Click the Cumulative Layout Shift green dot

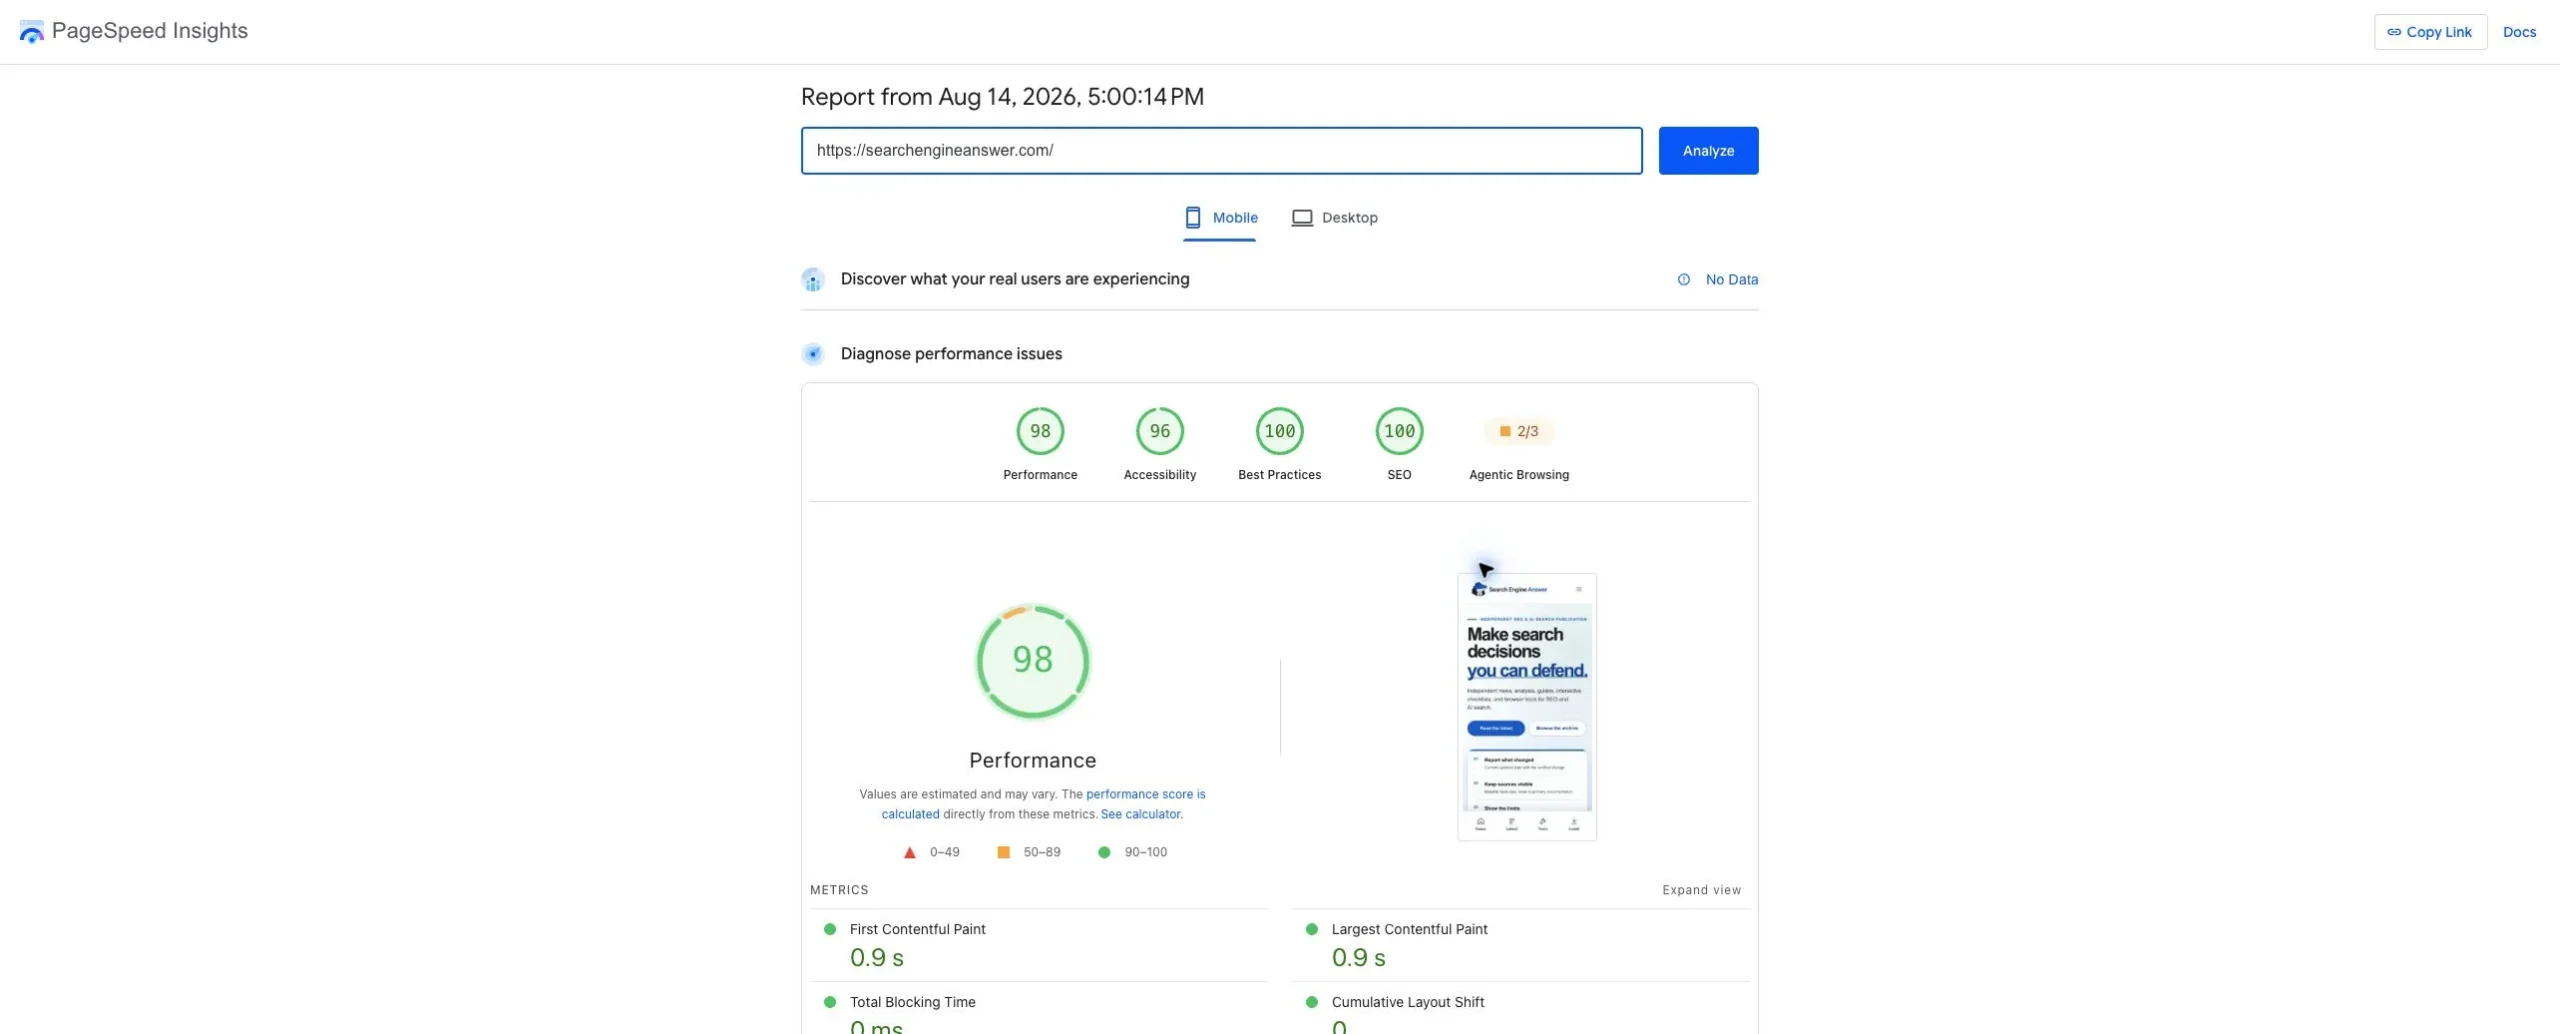coord(1311,1002)
